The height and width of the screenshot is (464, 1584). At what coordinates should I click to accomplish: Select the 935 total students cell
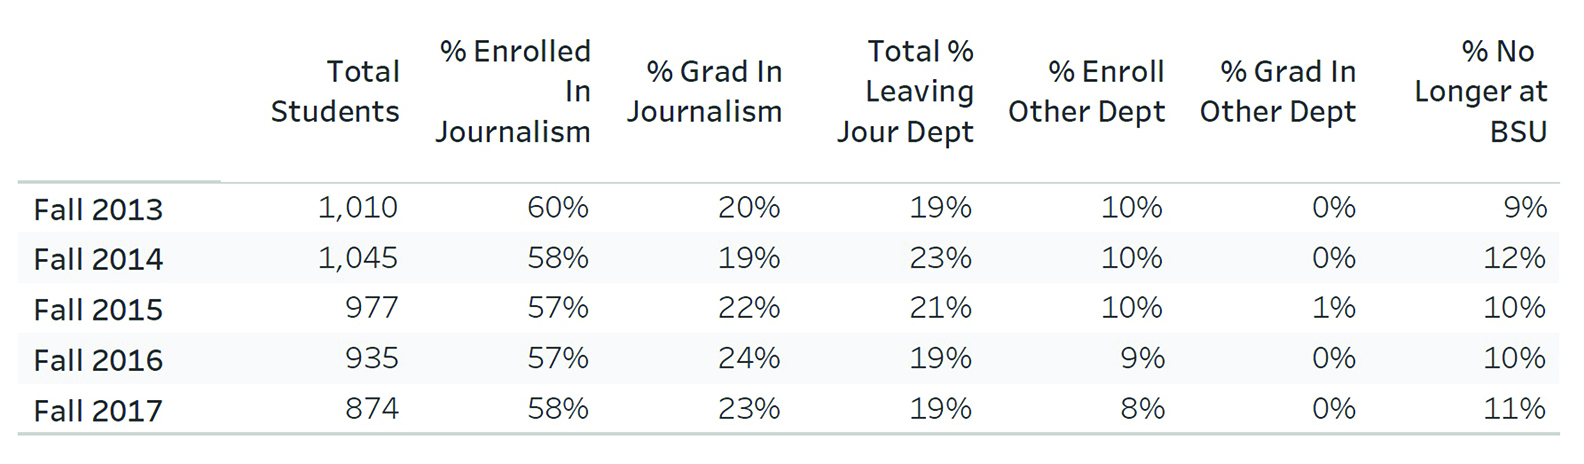coord(371,358)
